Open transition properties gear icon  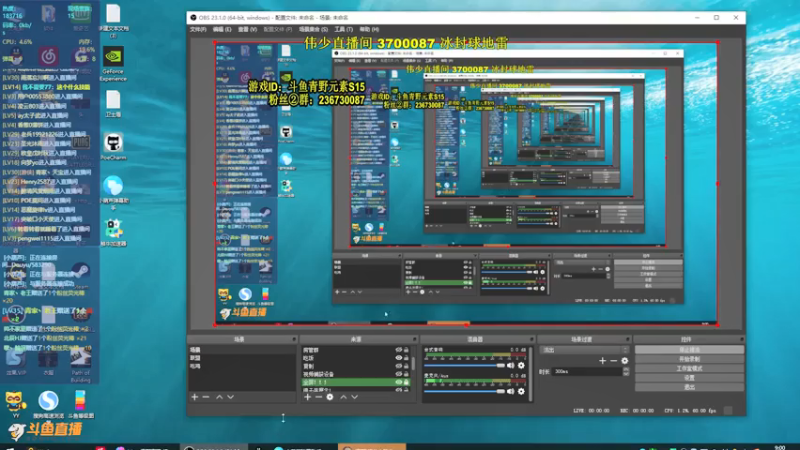pyautogui.click(x=624, y=361)
